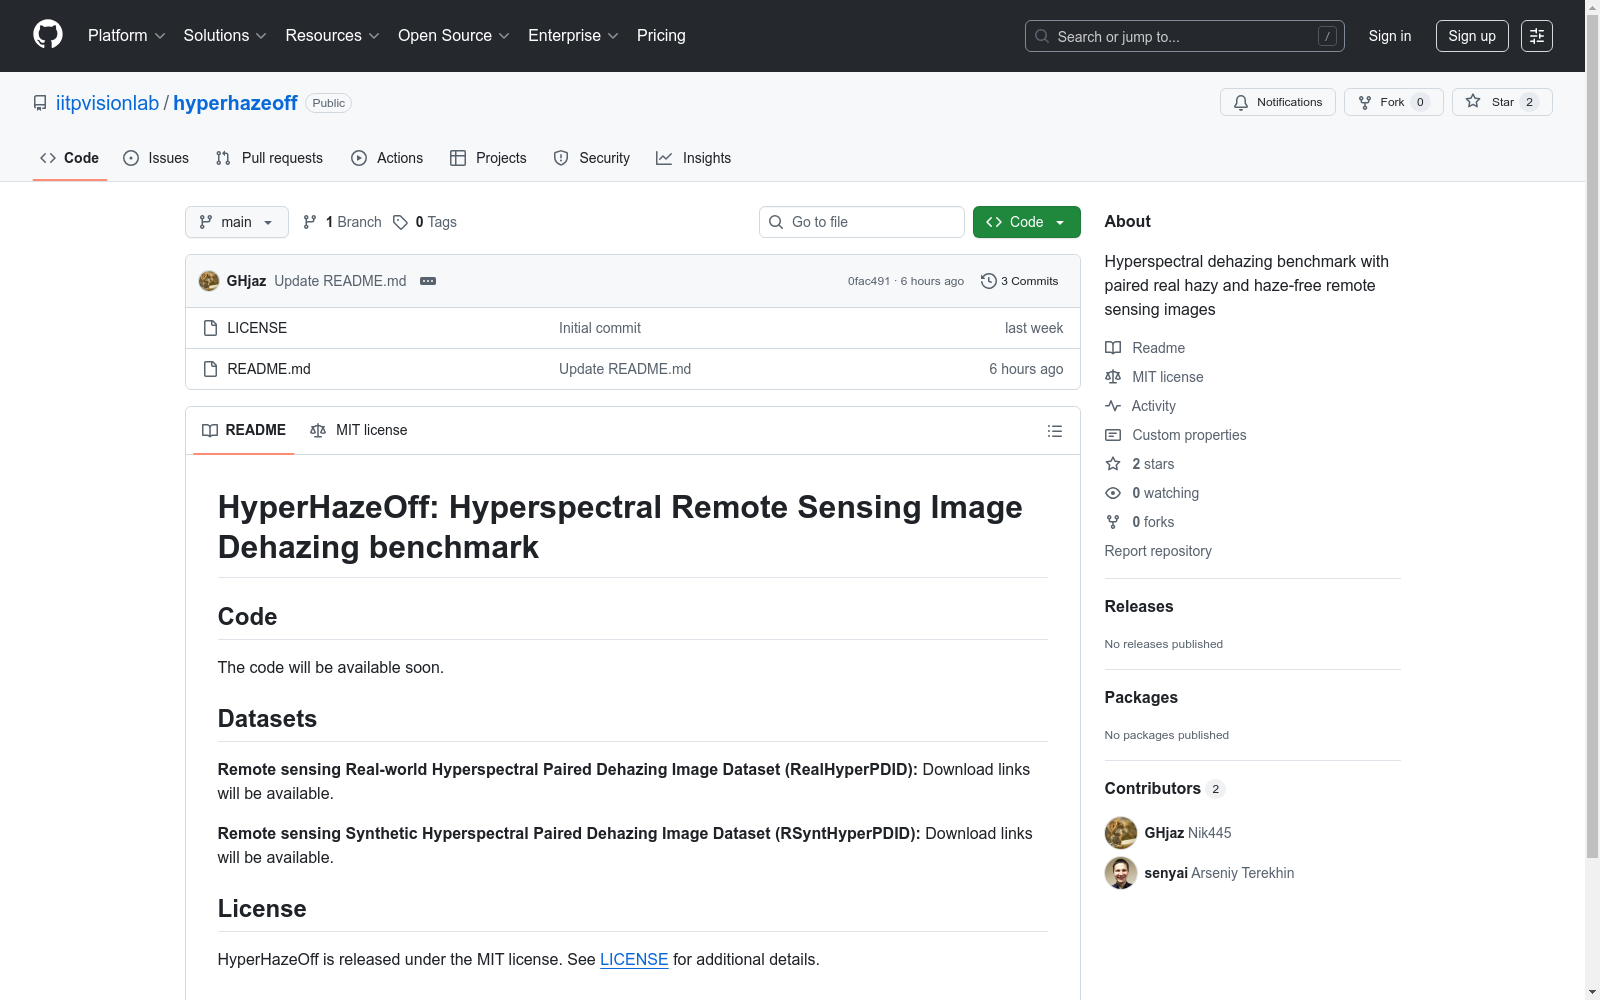Click Report repository link

pyautogui.click(x=1158, y=551)
